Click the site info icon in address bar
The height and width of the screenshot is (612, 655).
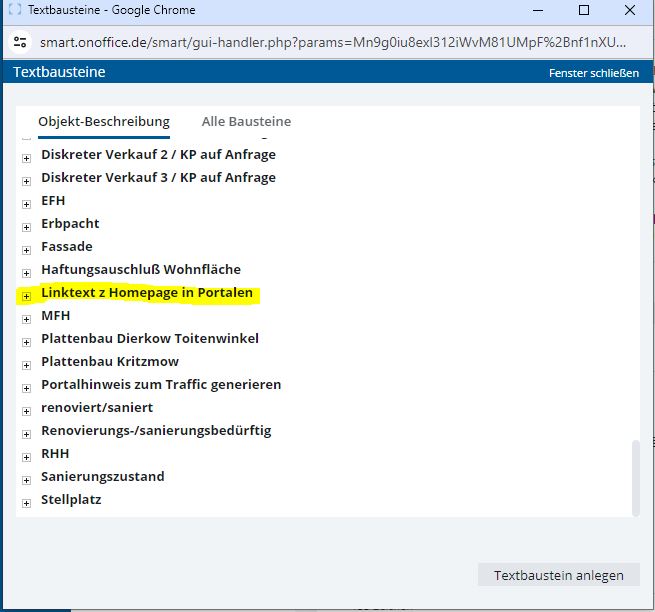(20, 43)
